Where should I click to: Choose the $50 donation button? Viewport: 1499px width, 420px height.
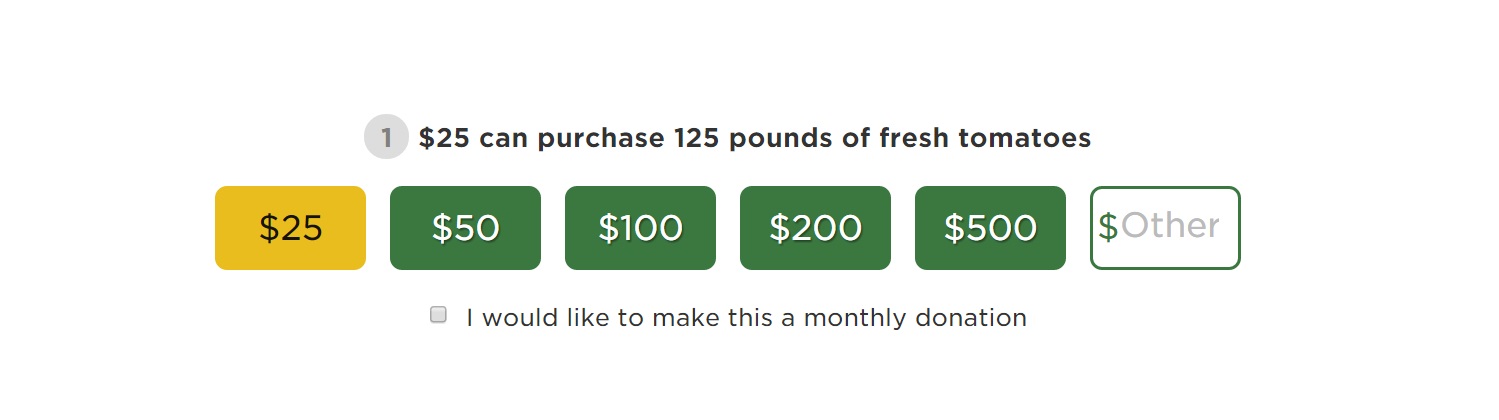465,228
